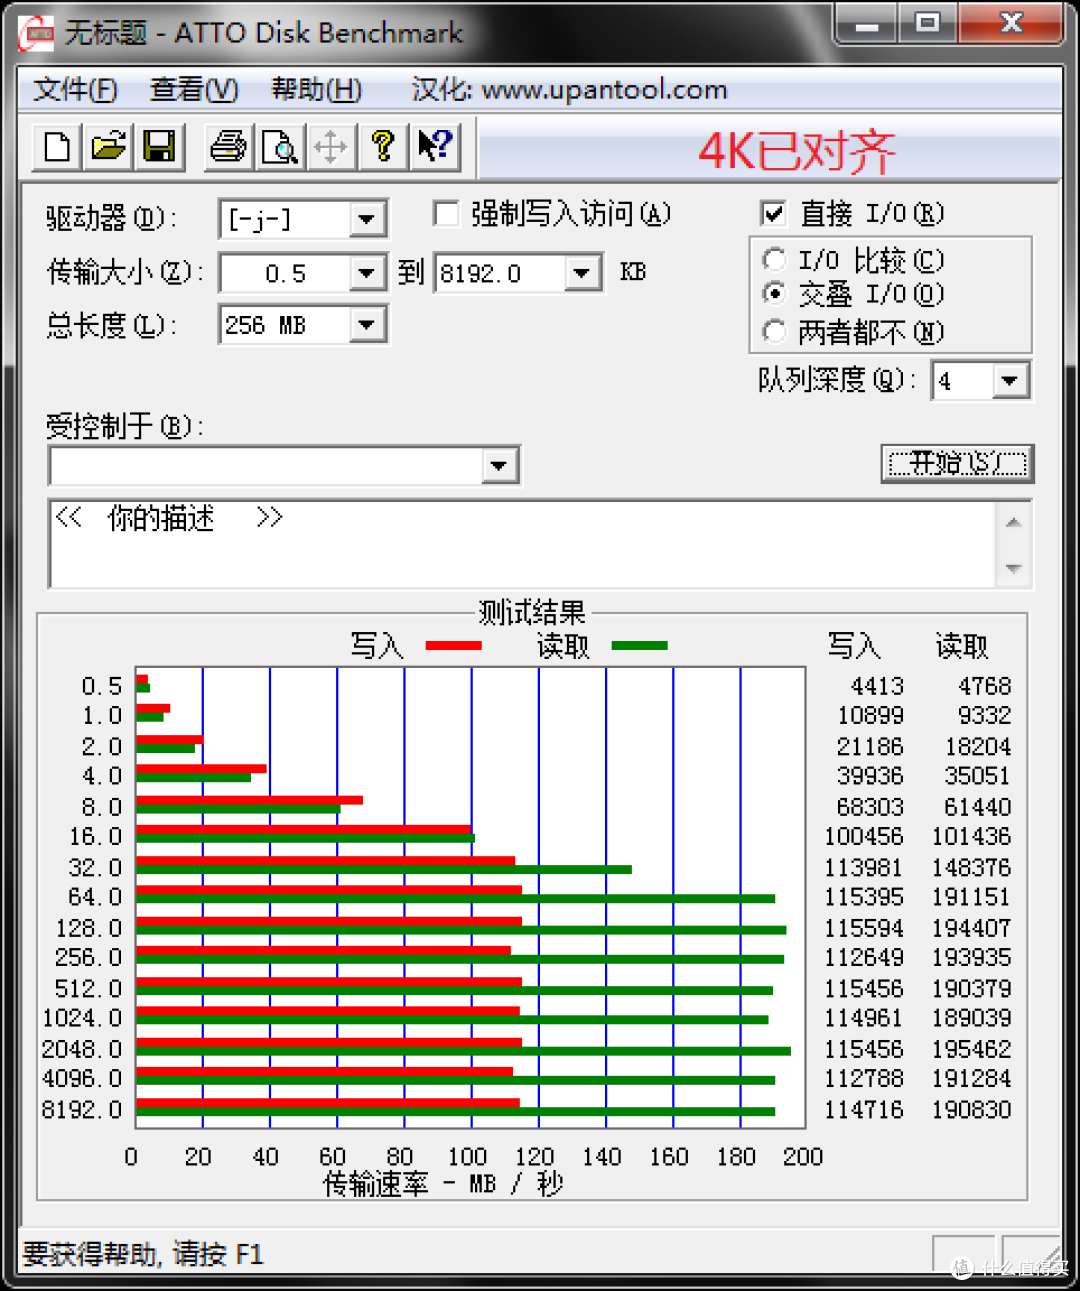Image resolution: width=1080 pixels, height=1291 pixels.
Task: Click read value 61440
Action: coord(978,806)
